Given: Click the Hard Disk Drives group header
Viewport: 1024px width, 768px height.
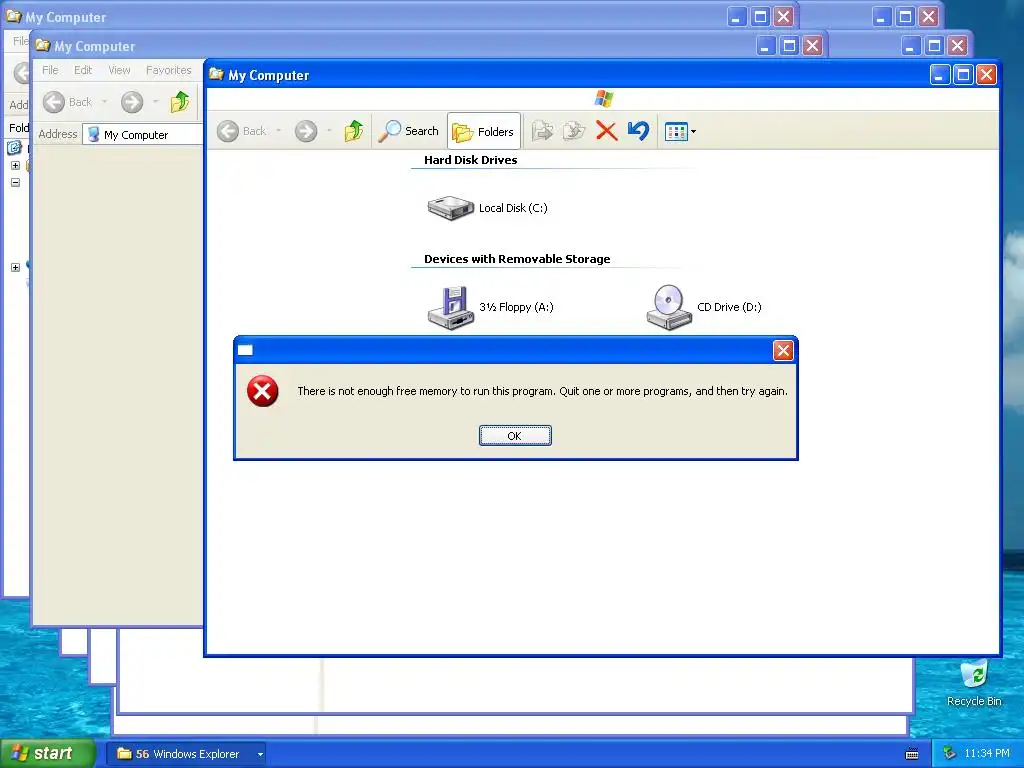Looking at the screenshot, I should pyautogui.click(x=470, y=160).
